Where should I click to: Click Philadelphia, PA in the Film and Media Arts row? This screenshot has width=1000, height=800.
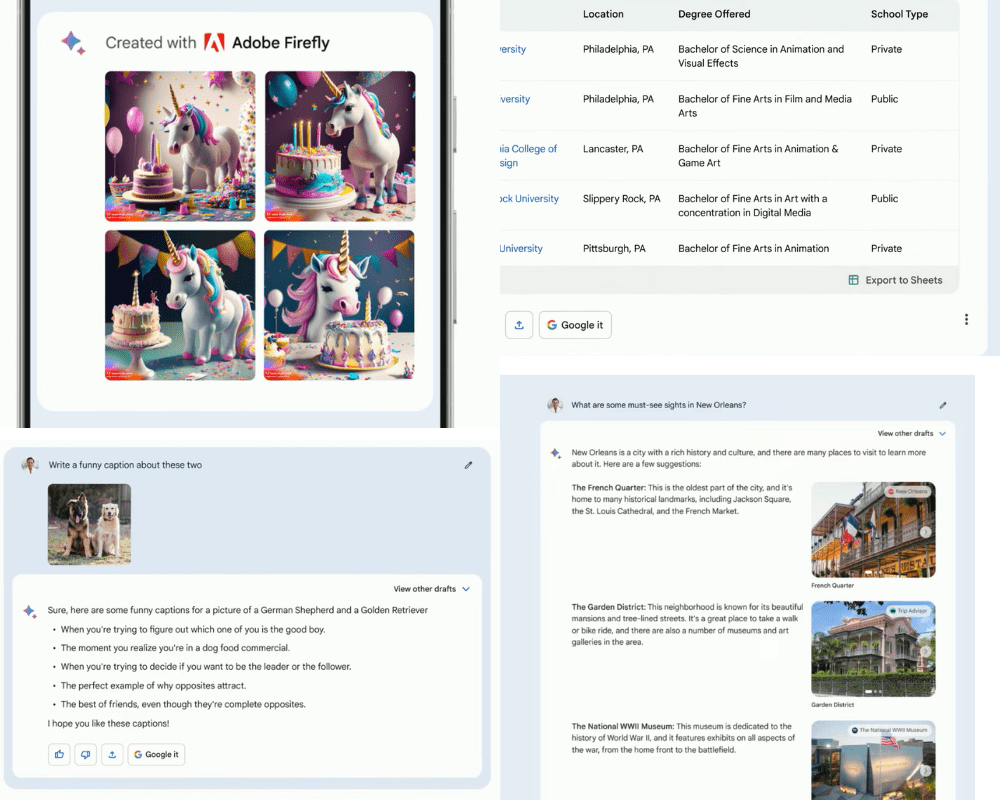coord(618,99)
